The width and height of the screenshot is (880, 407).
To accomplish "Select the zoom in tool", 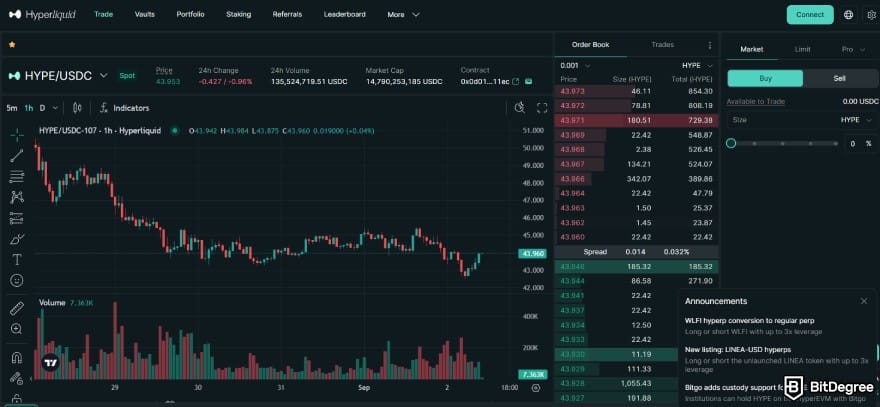I will tap(17, 329).
